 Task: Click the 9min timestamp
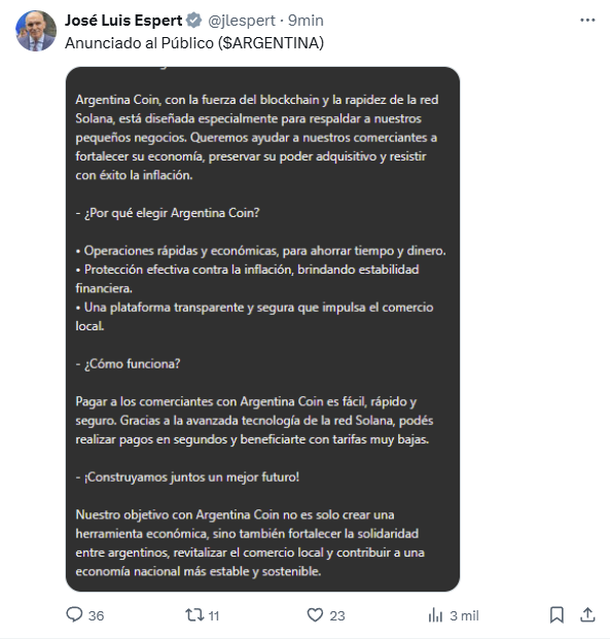pos(307,20)
